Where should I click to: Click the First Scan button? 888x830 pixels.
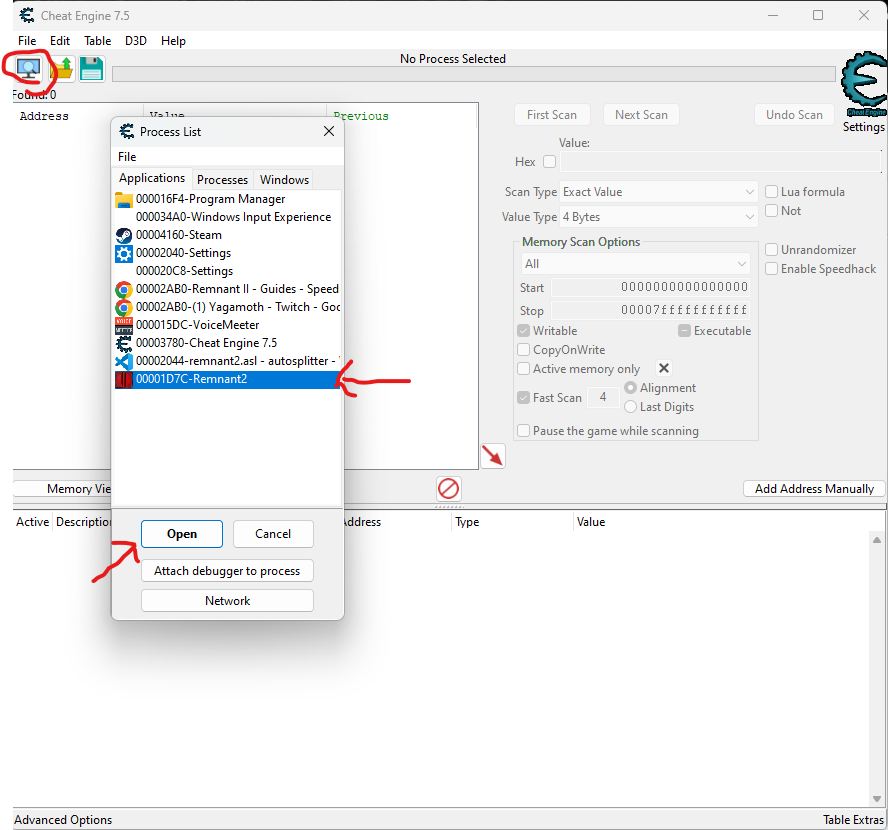552,115
